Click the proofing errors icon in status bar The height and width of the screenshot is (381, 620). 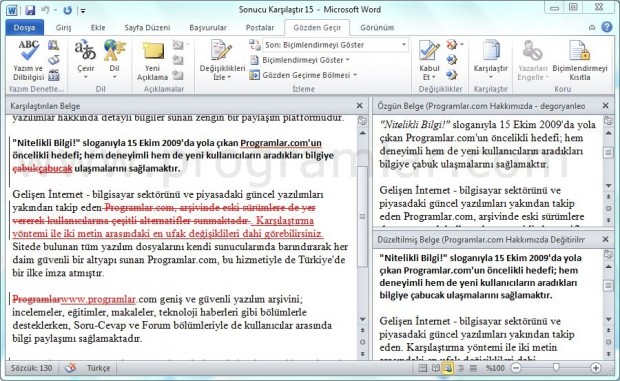[70, 368]
